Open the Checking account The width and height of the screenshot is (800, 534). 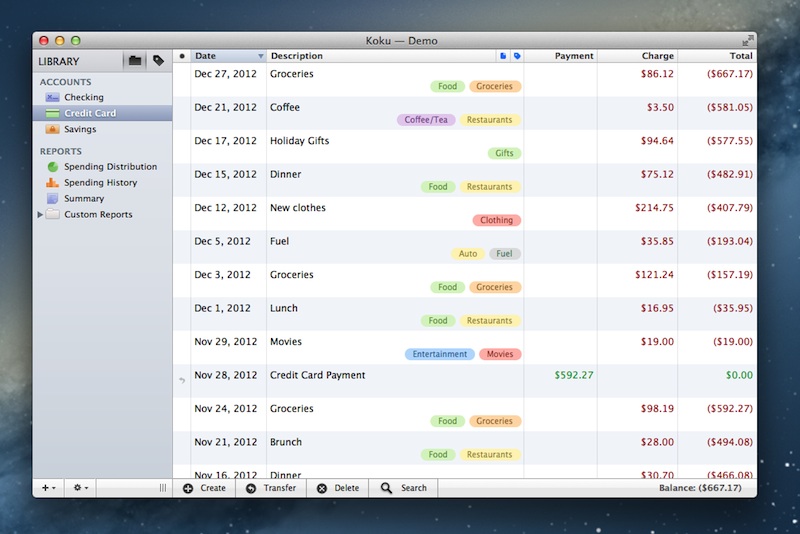coord(83,97)
